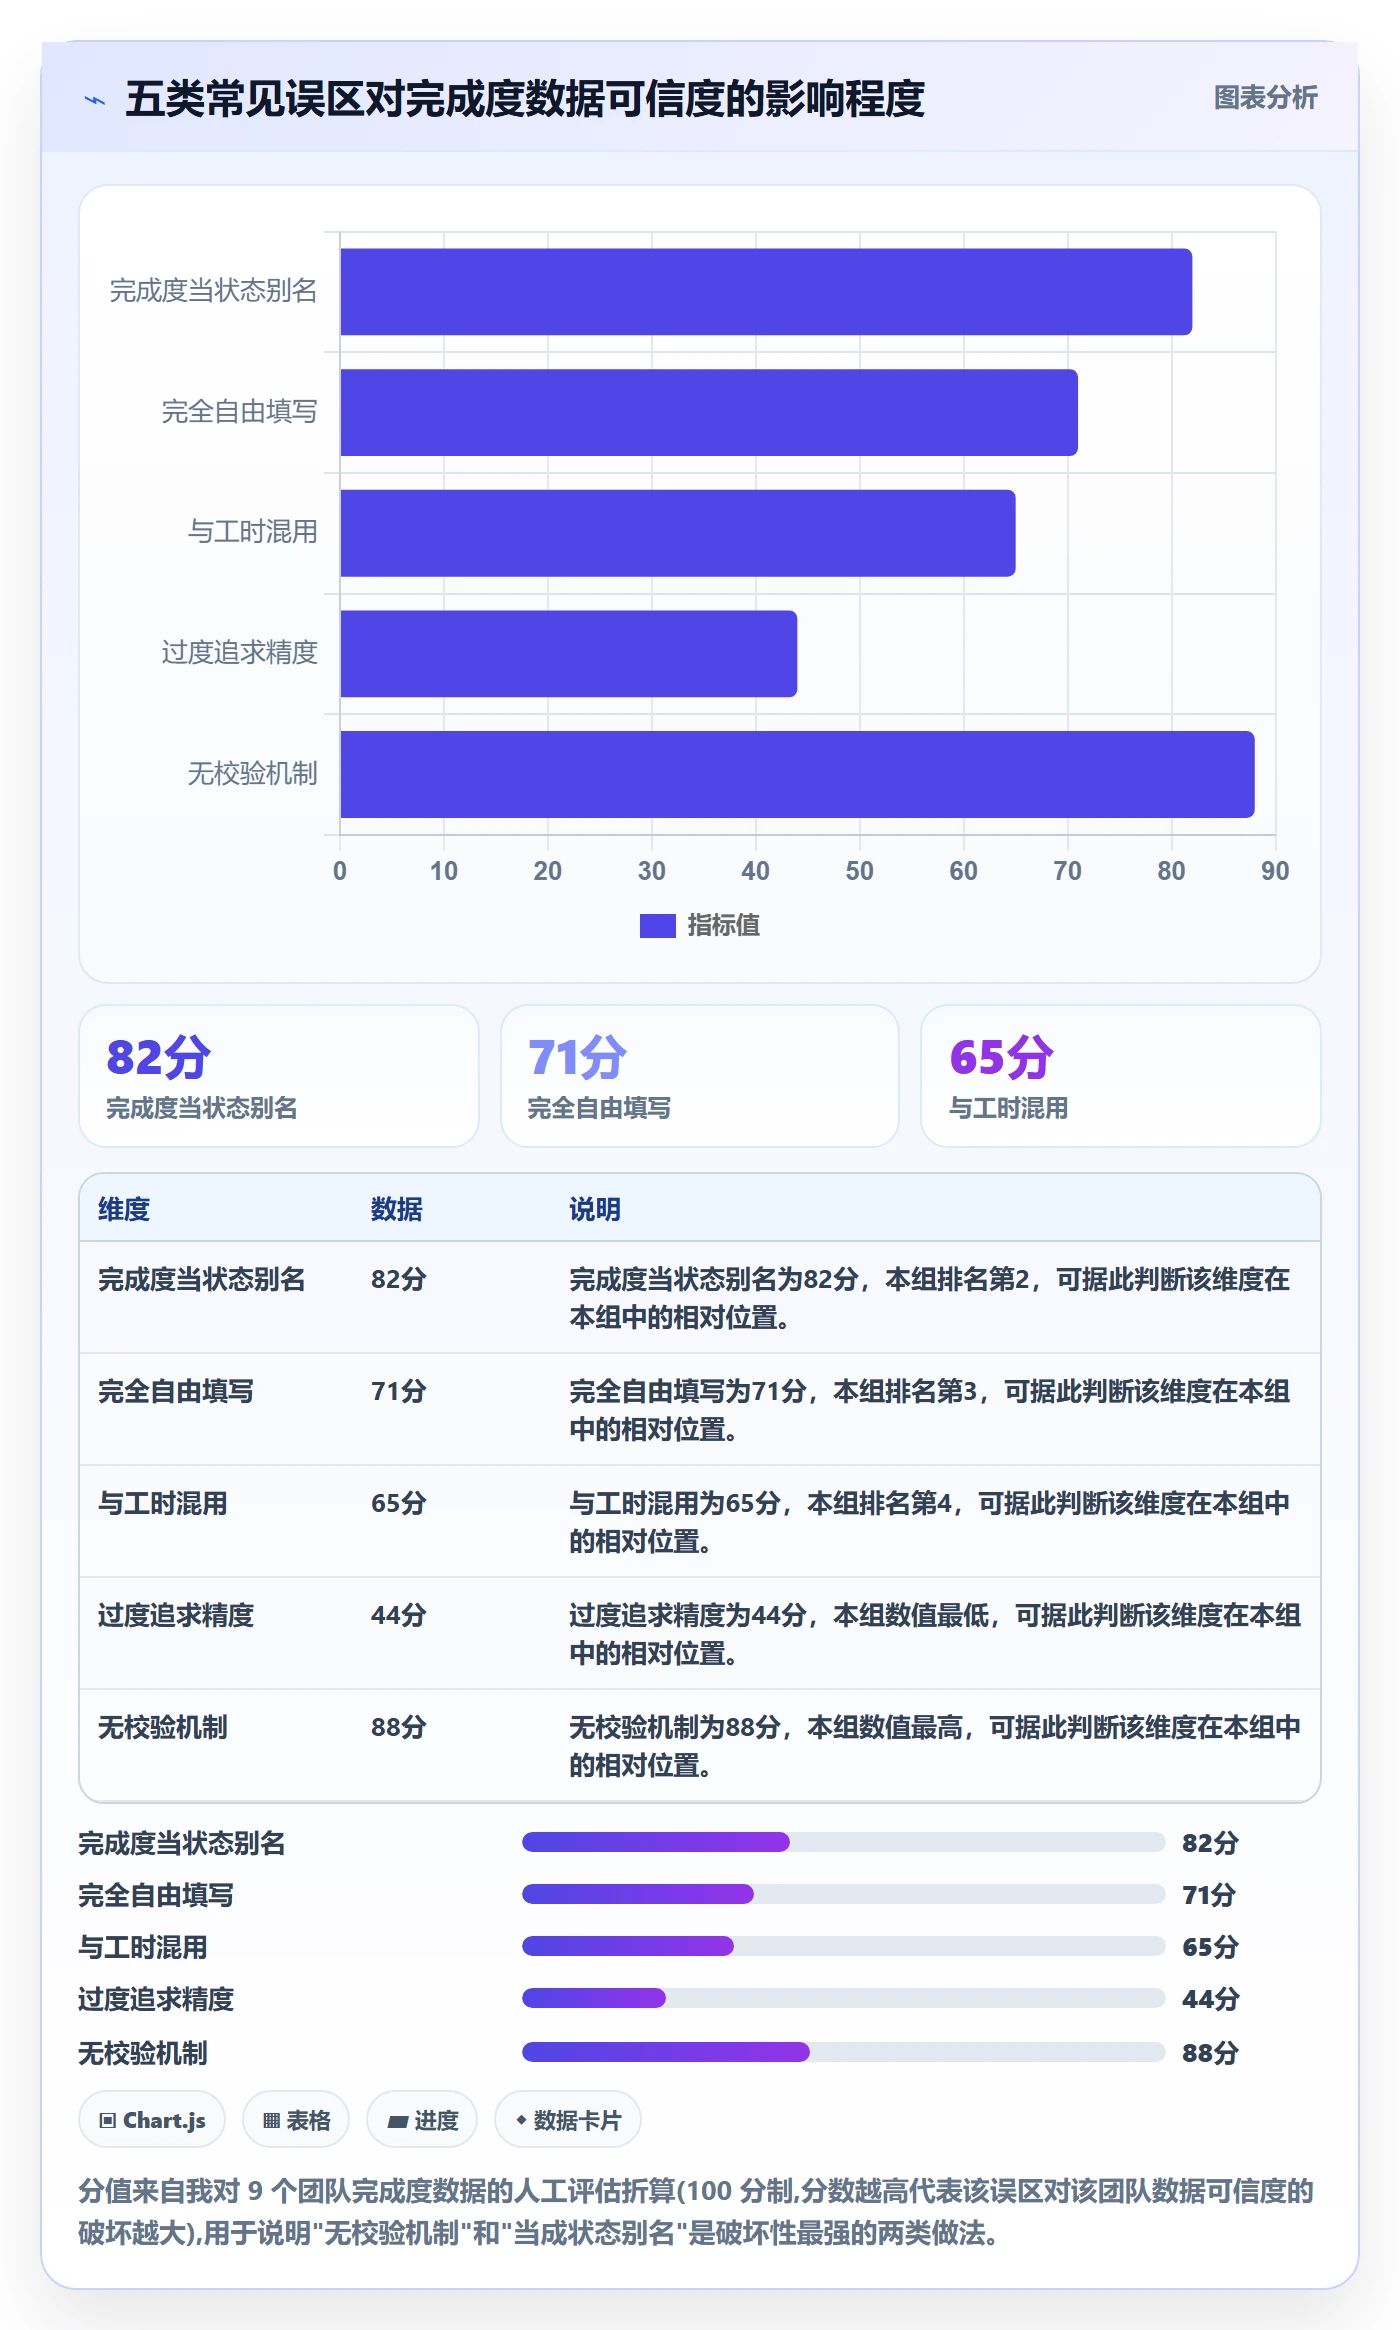Click the 指标值 legend label
Screen dimensions: 1400x2330
point(724,926)
